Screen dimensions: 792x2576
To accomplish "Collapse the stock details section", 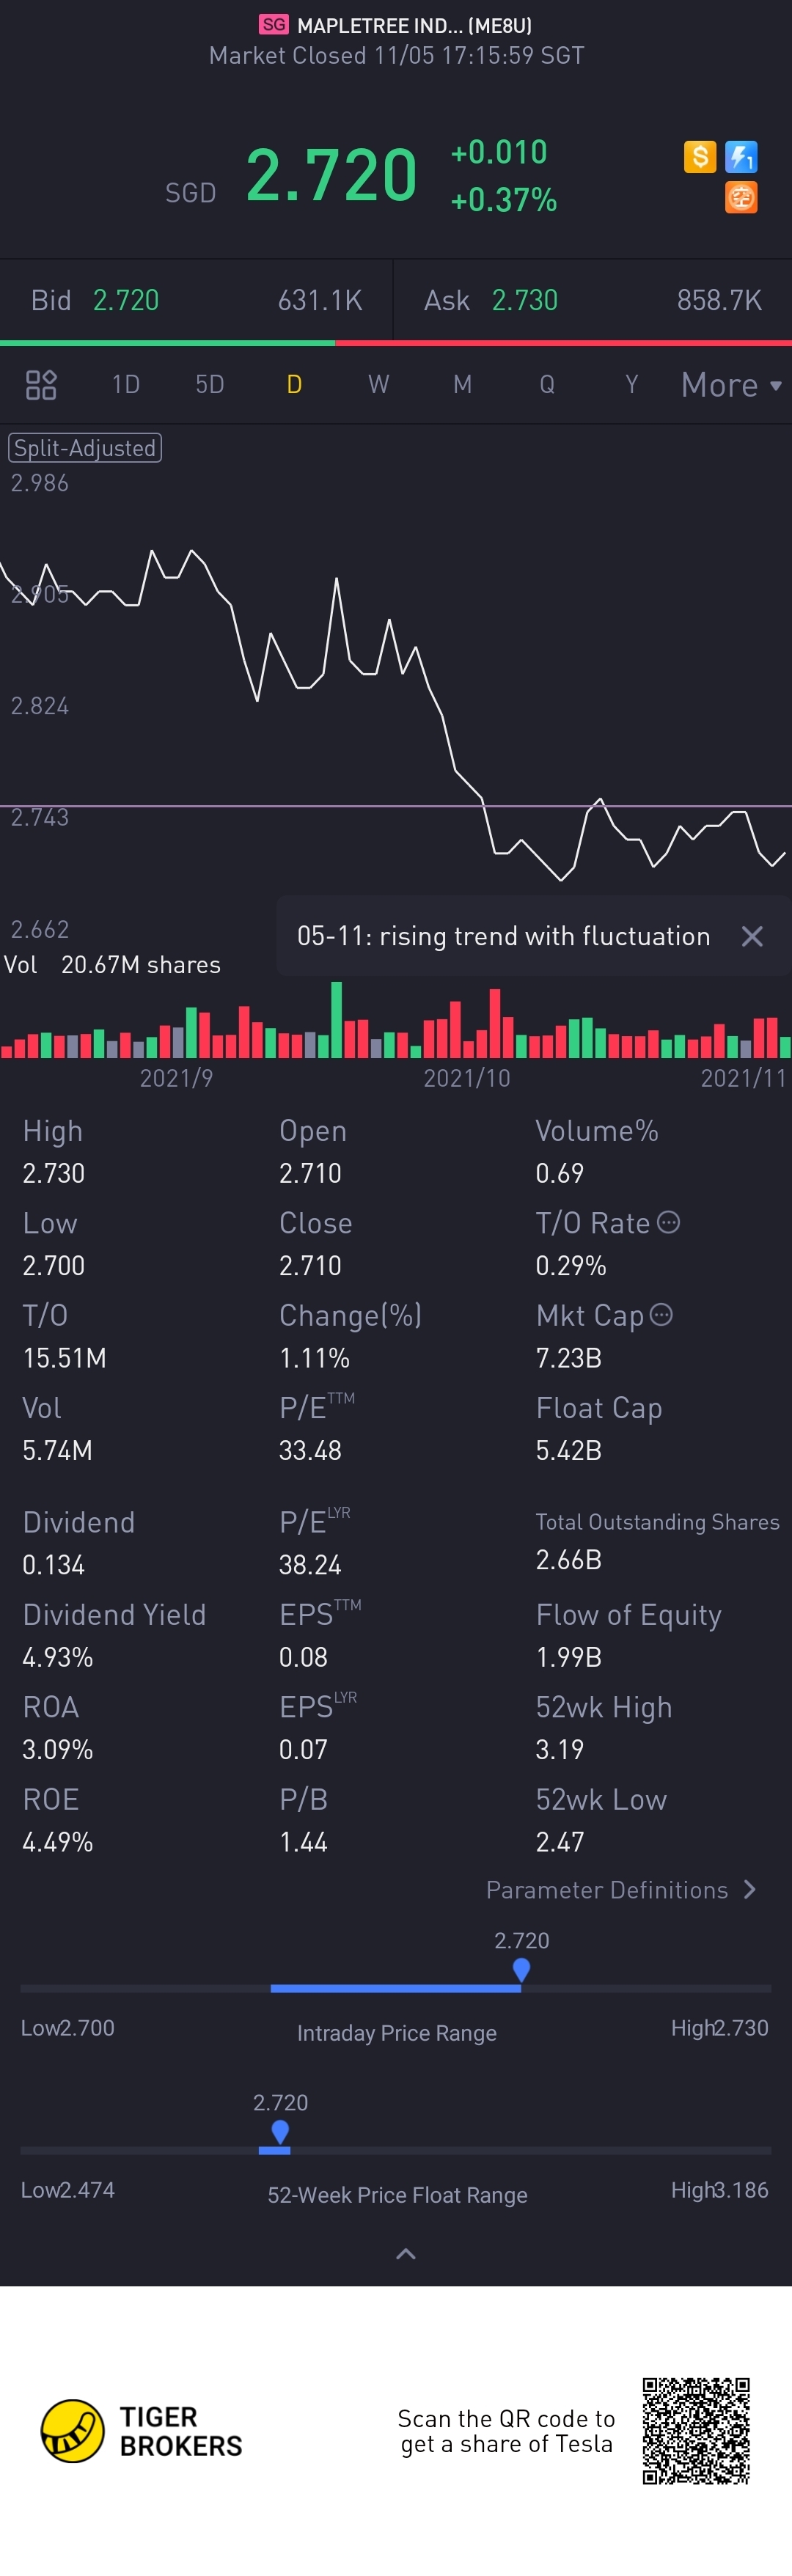I will (x=406, y=2254).
